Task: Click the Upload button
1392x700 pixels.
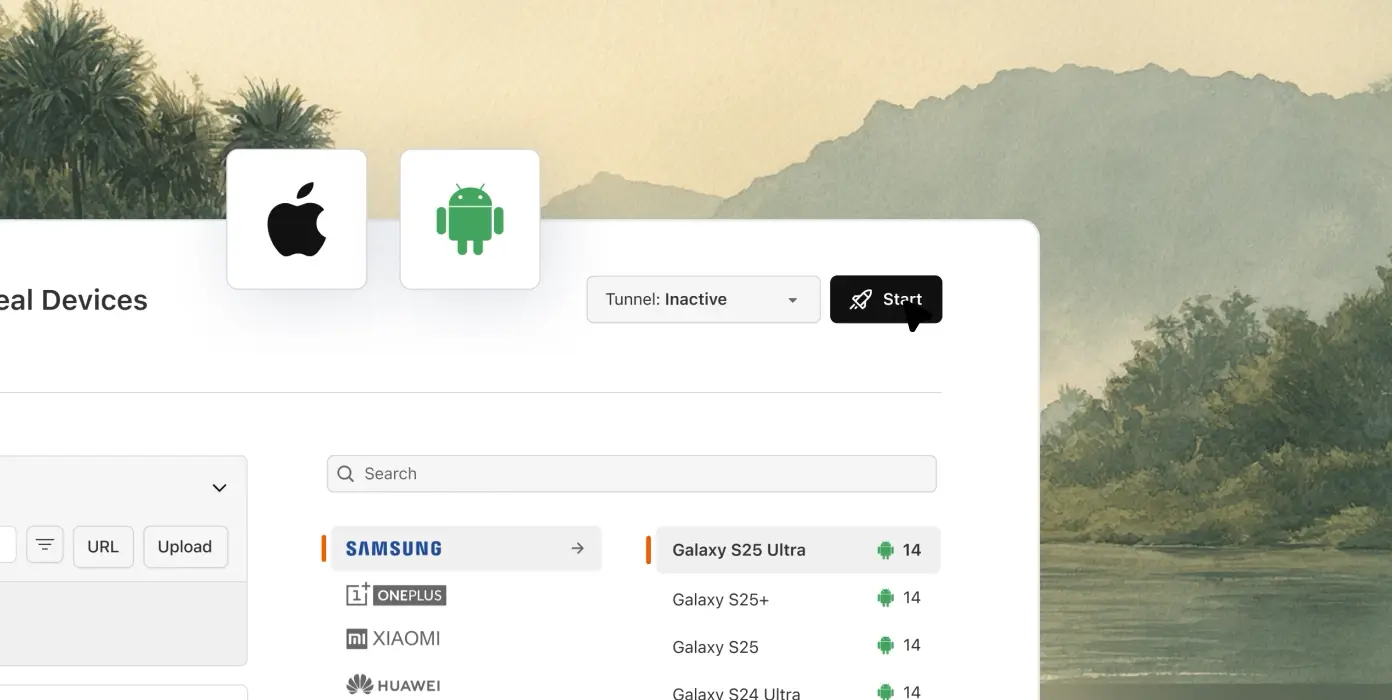Action: pos(185,547)
